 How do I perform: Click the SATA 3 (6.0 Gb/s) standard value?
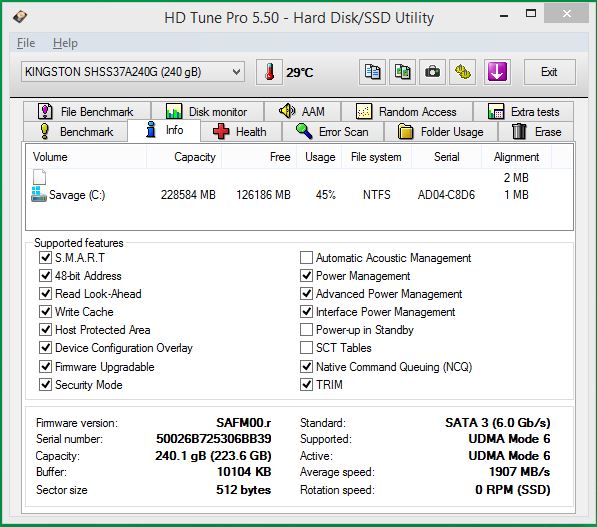(x=498, y=423)
